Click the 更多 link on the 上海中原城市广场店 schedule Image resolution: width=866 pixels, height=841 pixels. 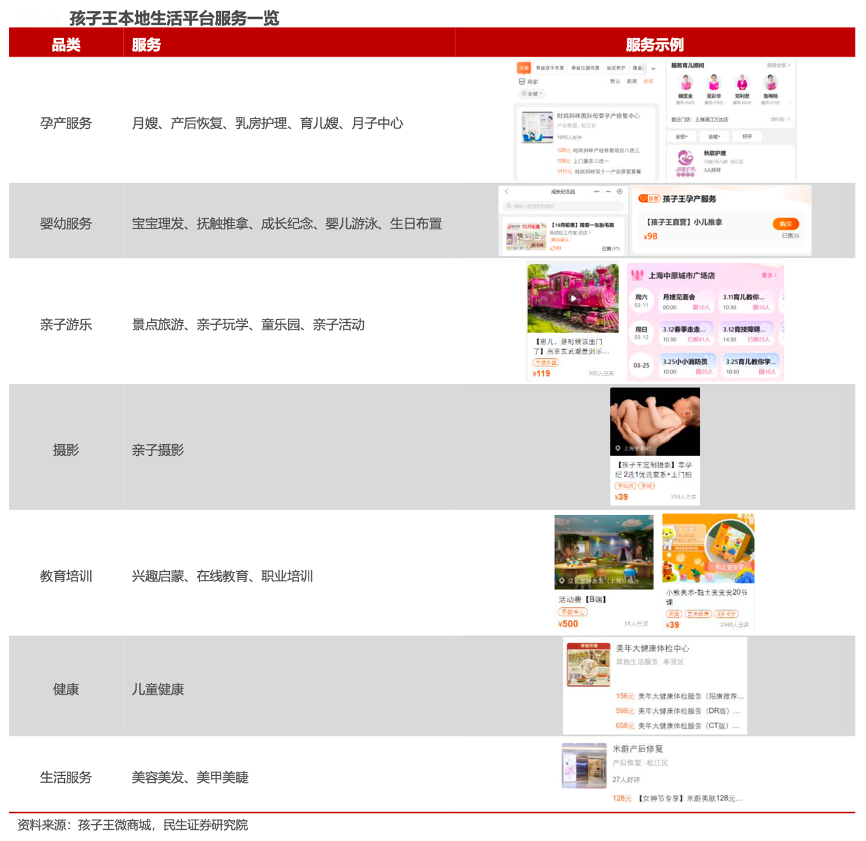click(x=768, y=274)
